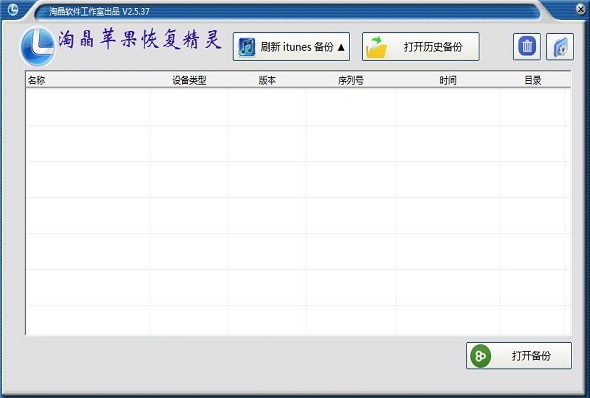Expand the 刷新 itunes 备份 triangle arrow
Viewport: 590px width, 398px height.
point(341,47)
